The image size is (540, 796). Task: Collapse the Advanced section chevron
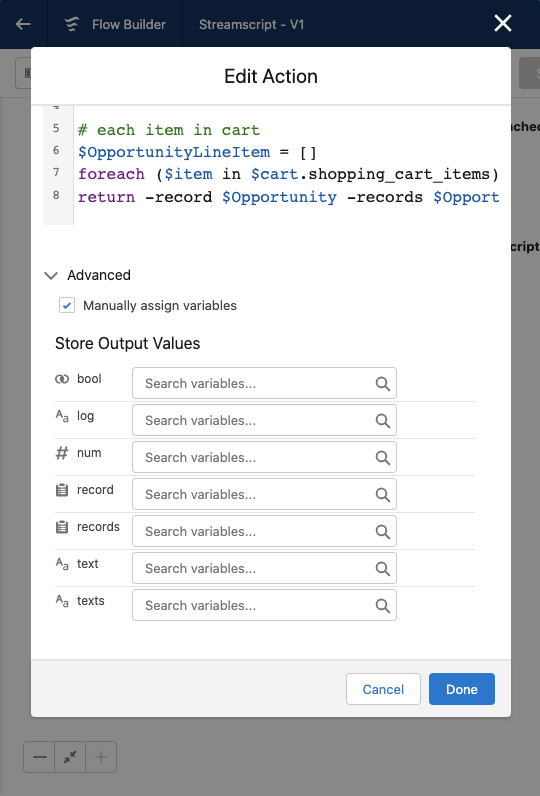51,276
